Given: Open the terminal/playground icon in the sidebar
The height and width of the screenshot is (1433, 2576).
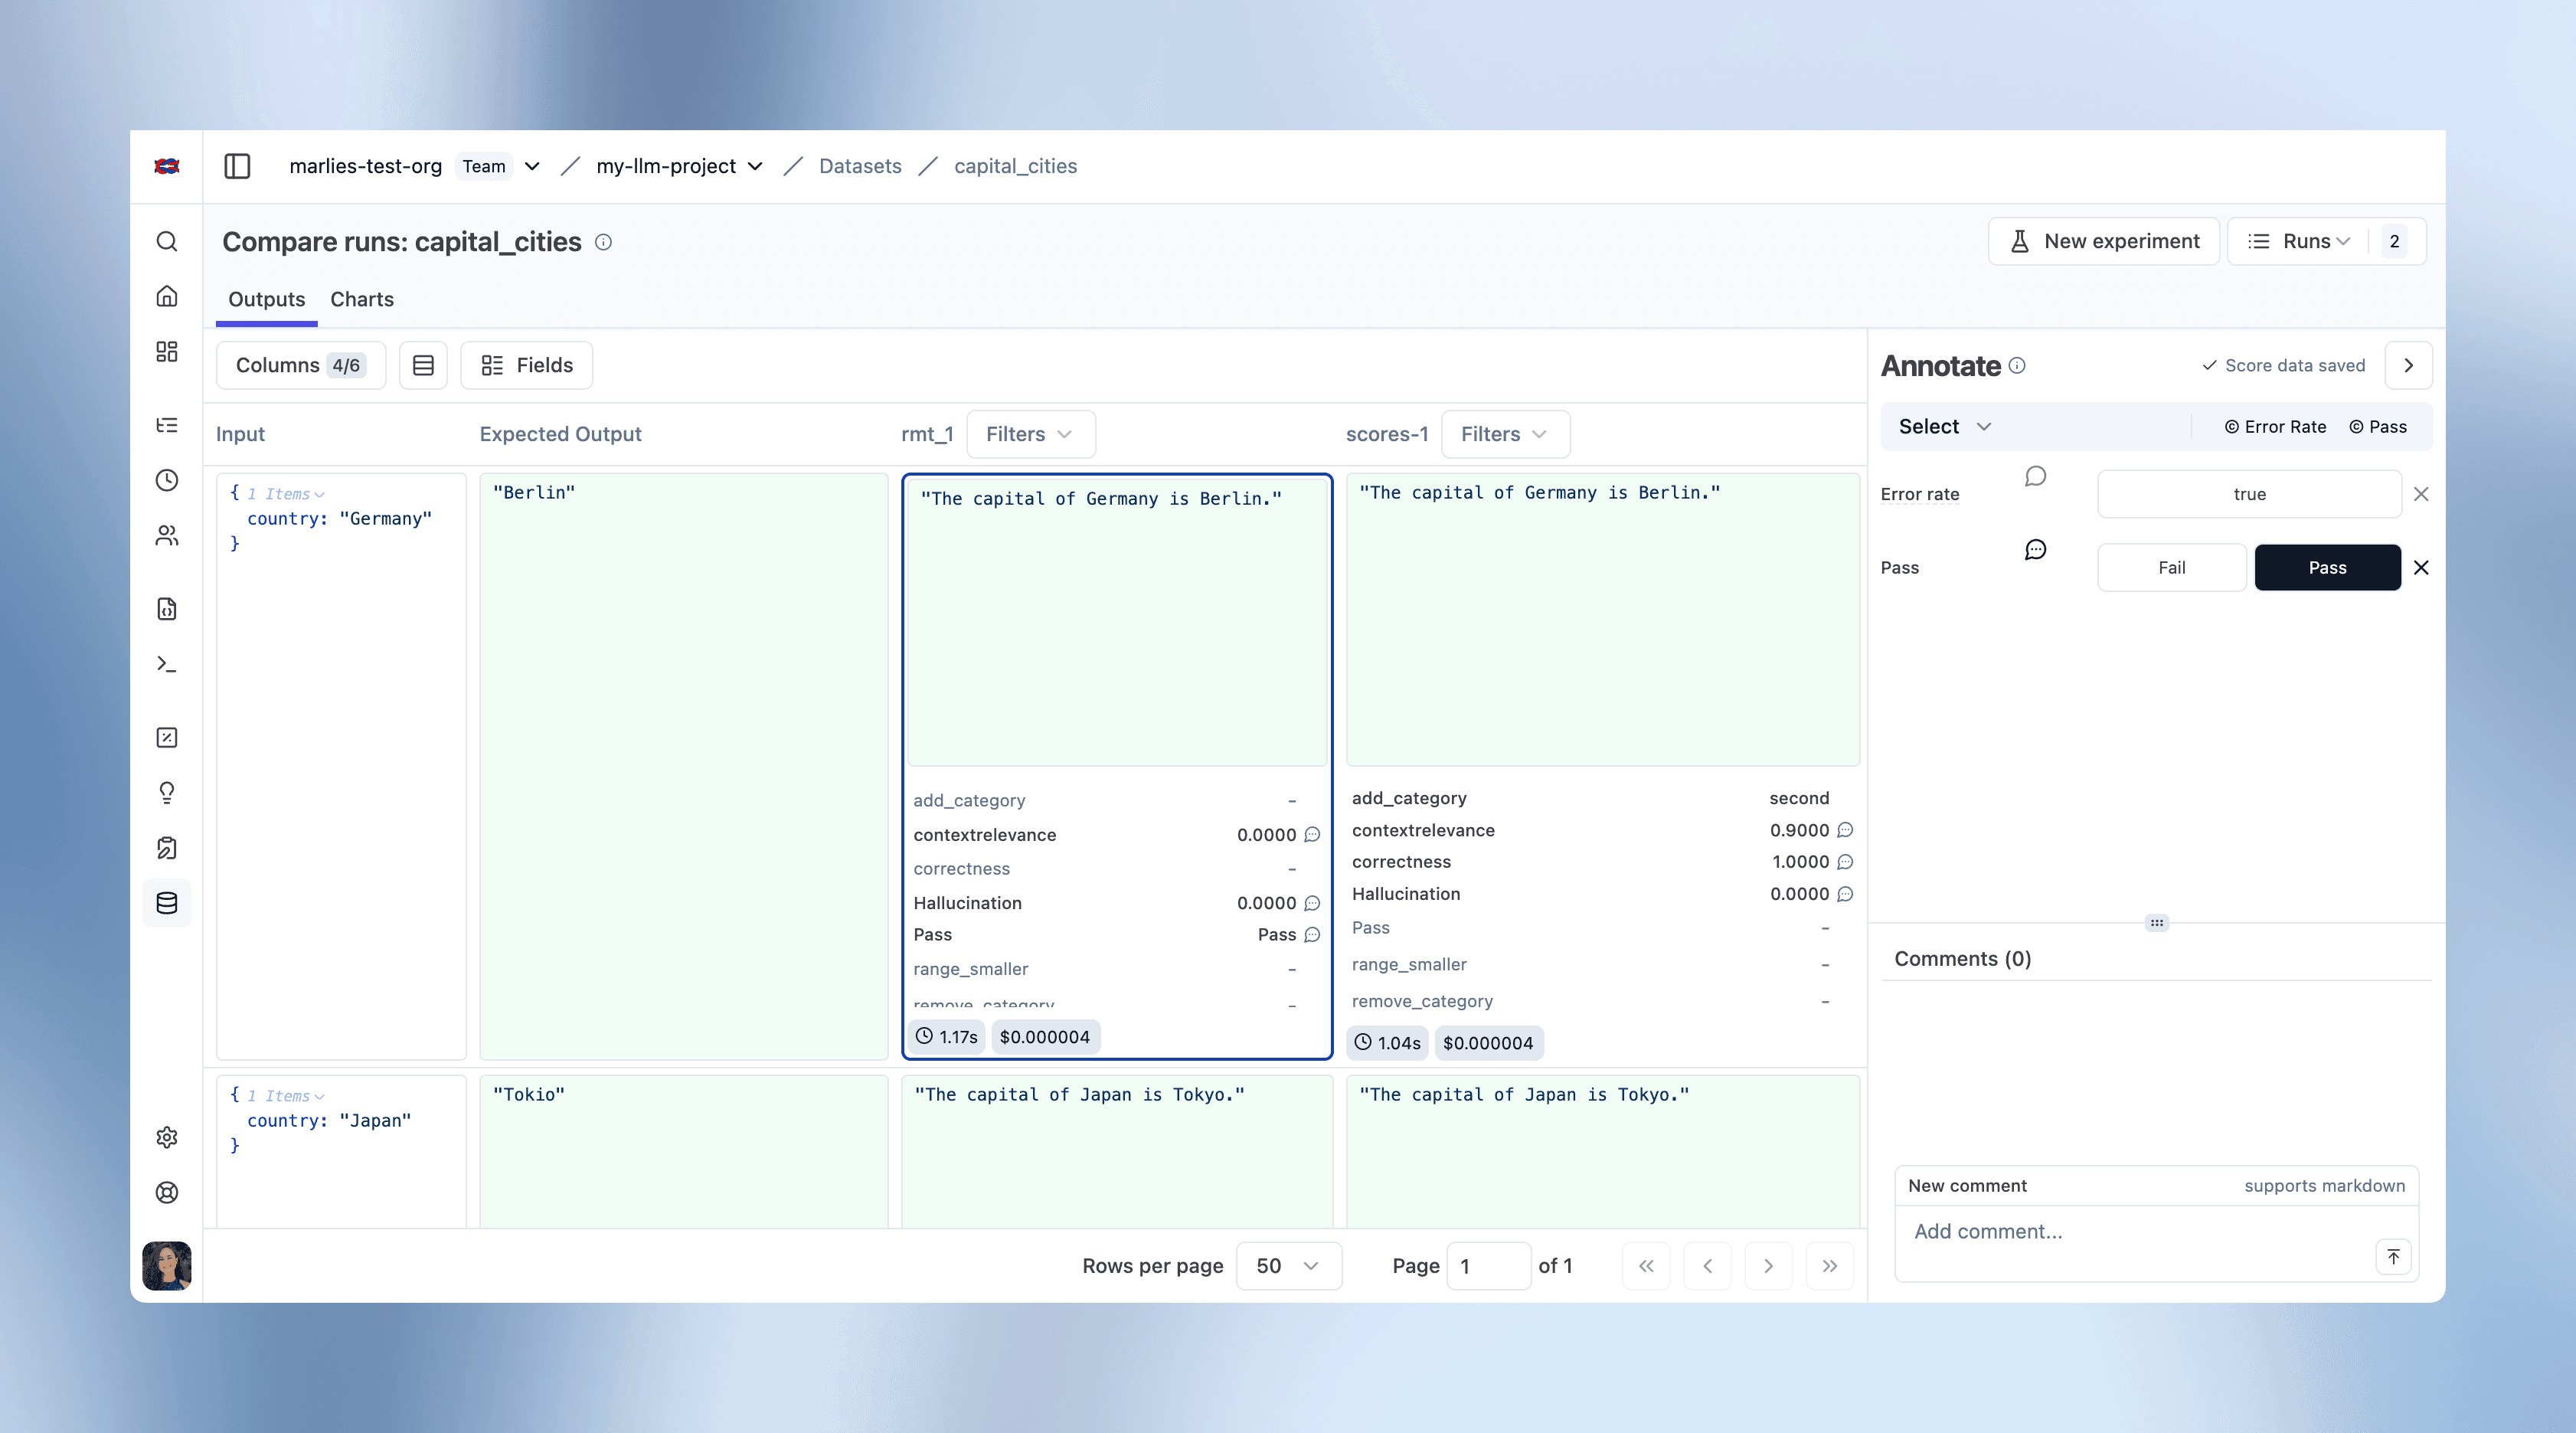Looking at the screenshot, I should click(x=166, y=663).
